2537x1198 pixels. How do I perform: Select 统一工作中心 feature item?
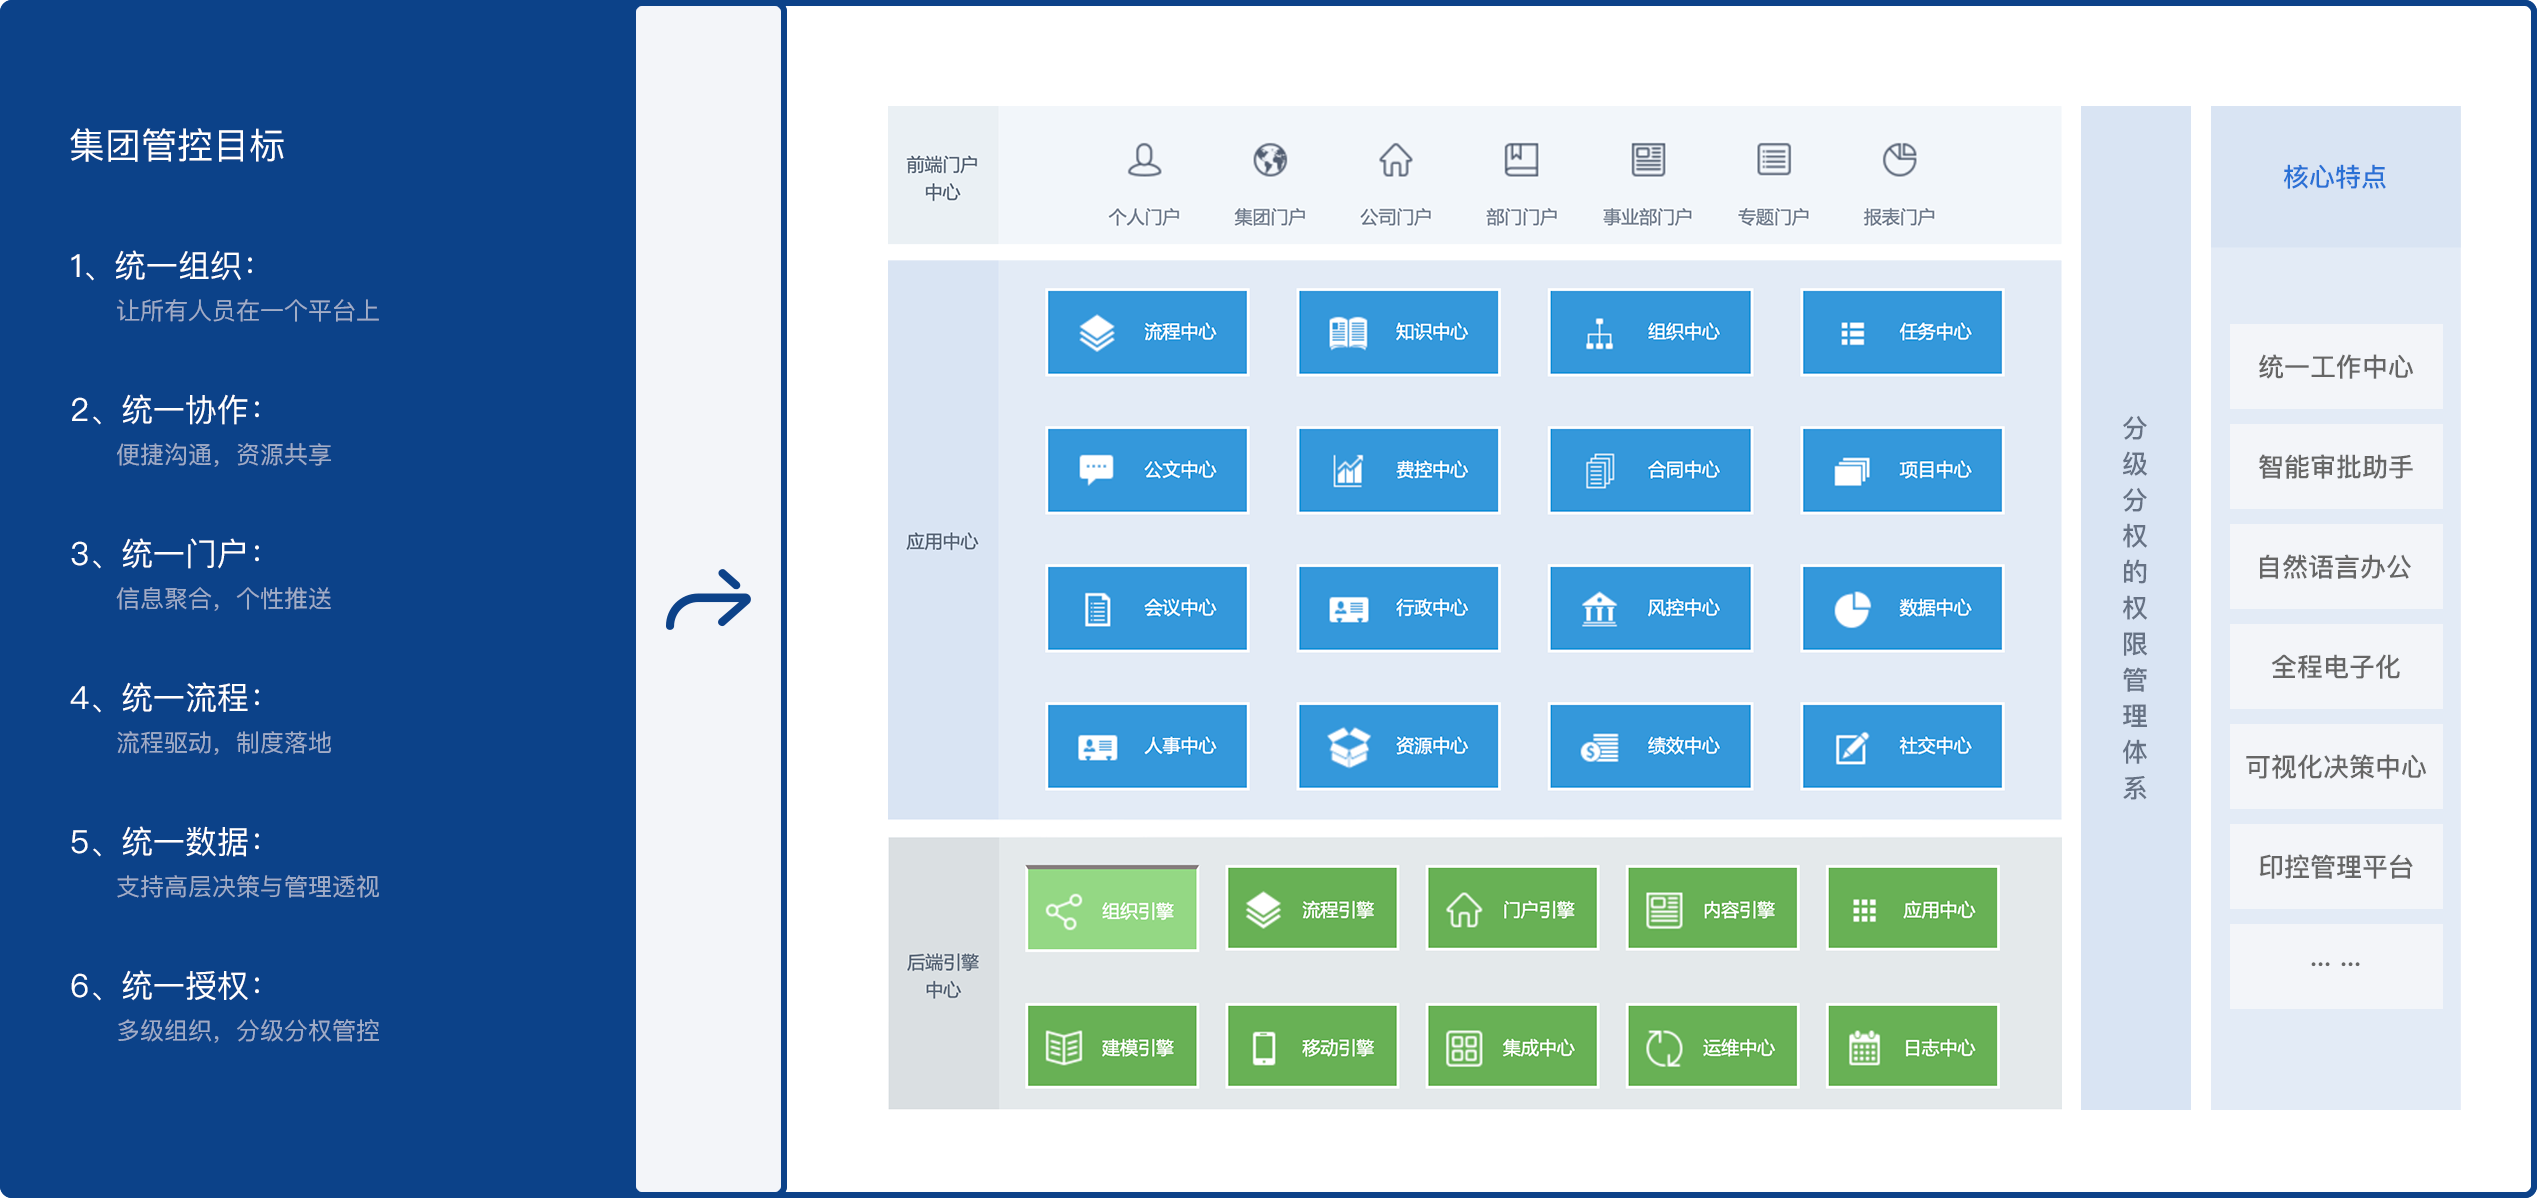point(2335,367)
